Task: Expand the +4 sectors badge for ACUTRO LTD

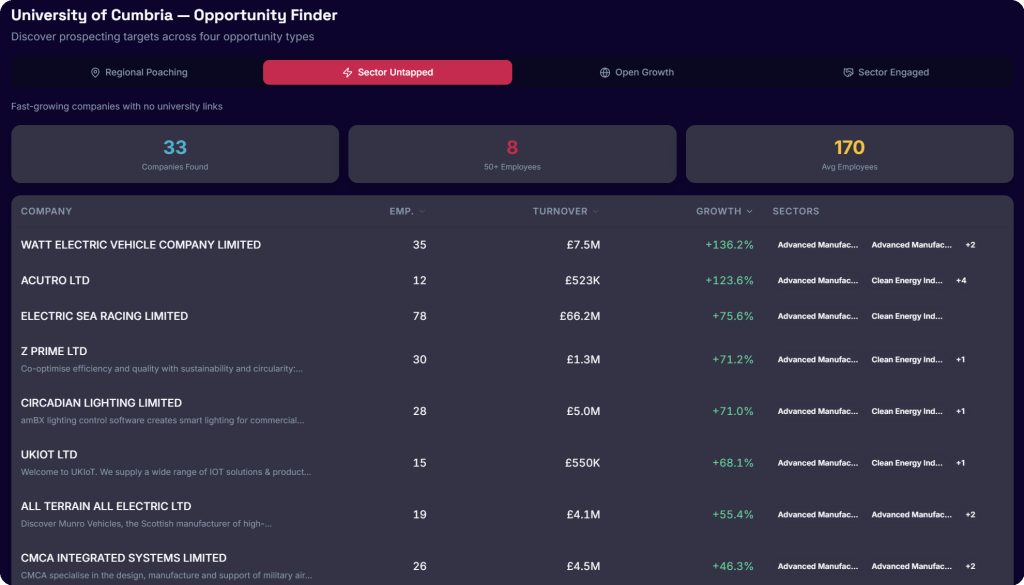Action: click(961, 281)
